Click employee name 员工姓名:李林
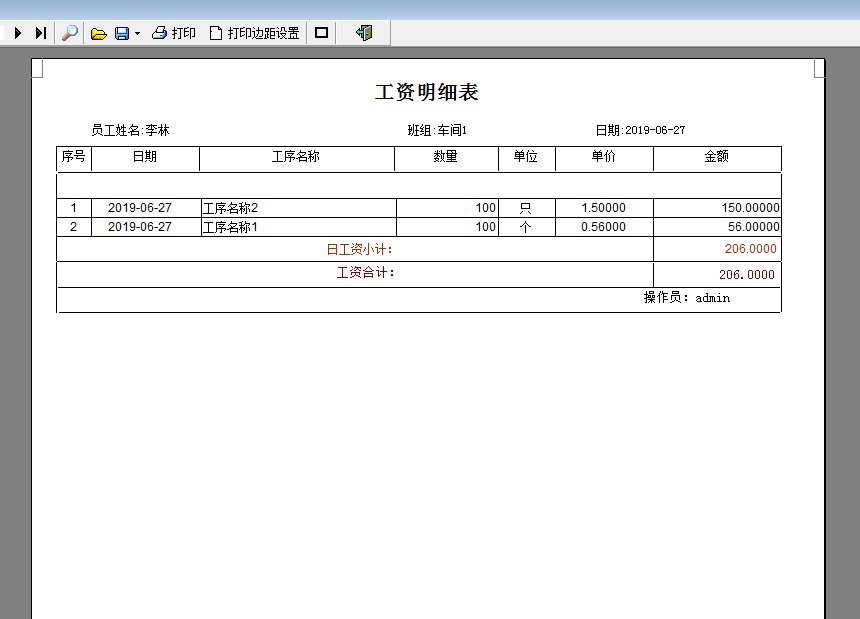Image resolution: width=860 pixels, height=619 pixels. pyautogui.click(x=131, y=130)
